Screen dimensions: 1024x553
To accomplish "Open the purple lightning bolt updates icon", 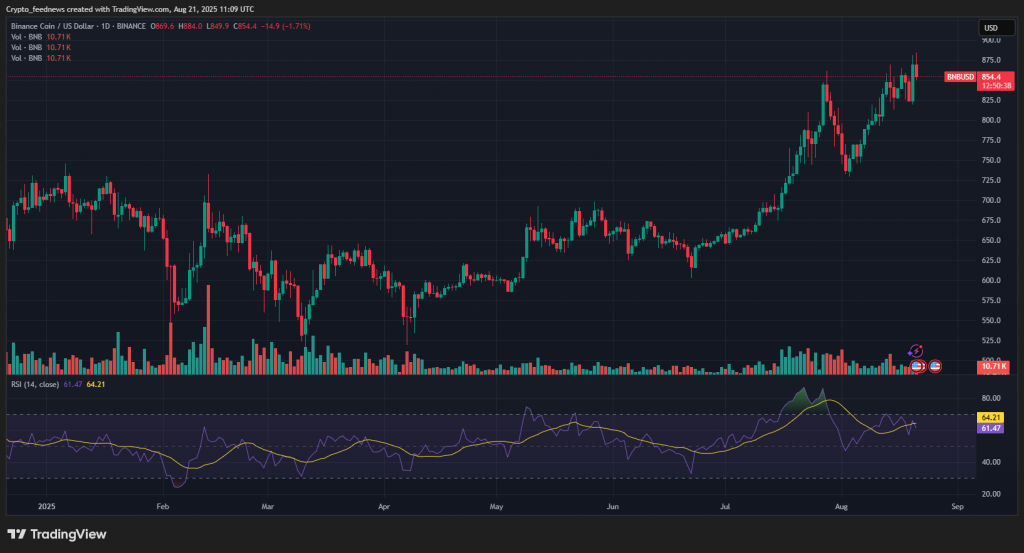I will tap(915, 351).
